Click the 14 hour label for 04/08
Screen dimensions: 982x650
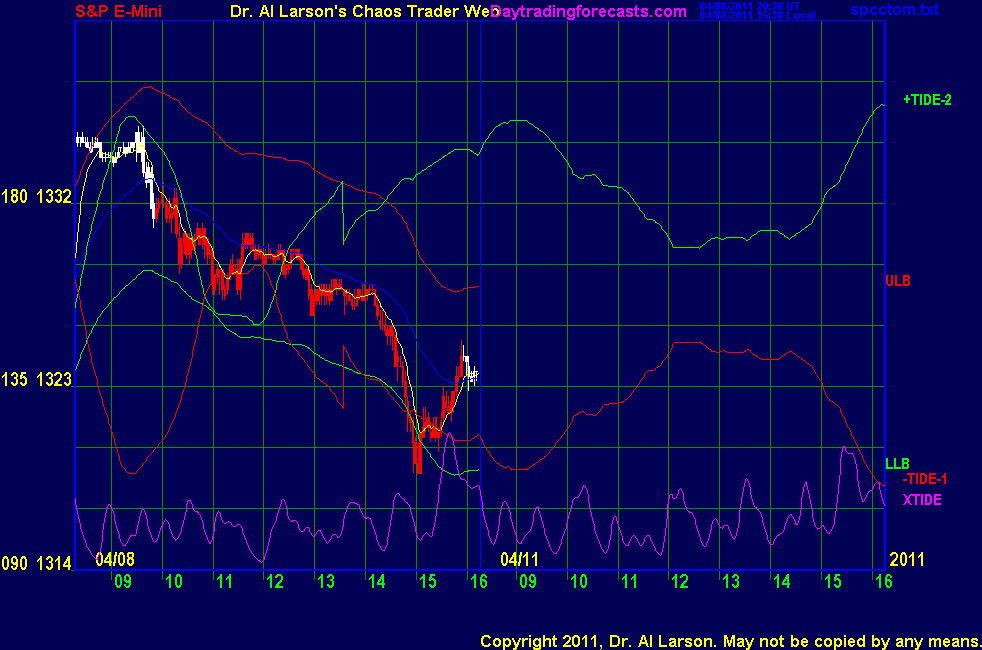(x=376, y=582)
